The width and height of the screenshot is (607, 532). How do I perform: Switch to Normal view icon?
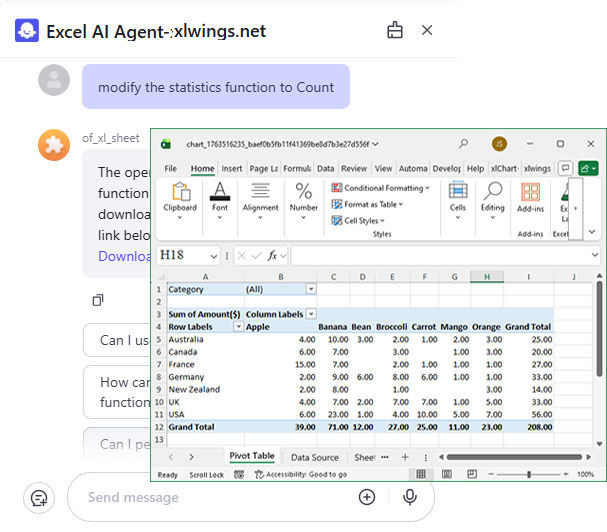420,474
